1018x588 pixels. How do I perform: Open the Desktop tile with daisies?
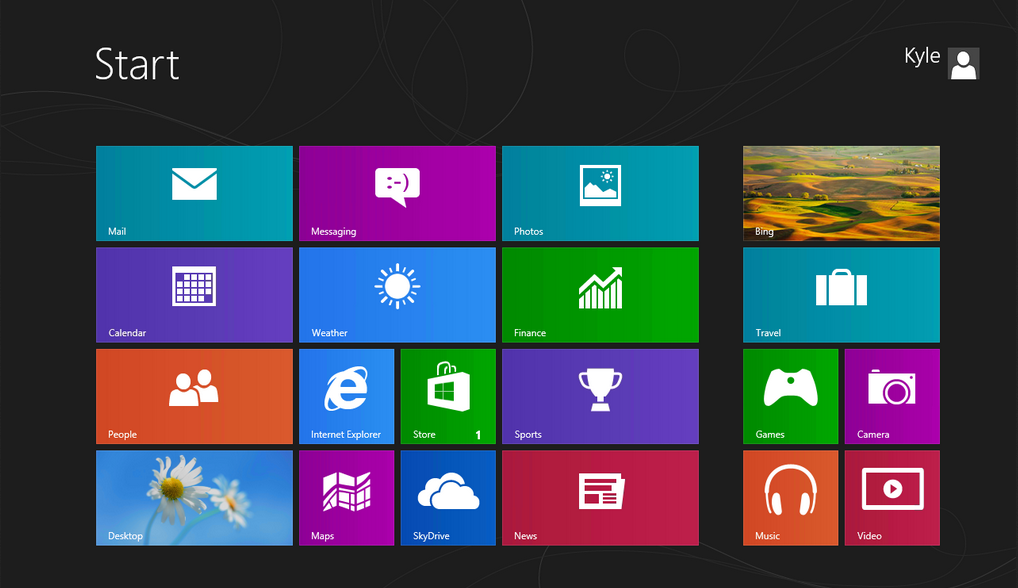point(194,498)
